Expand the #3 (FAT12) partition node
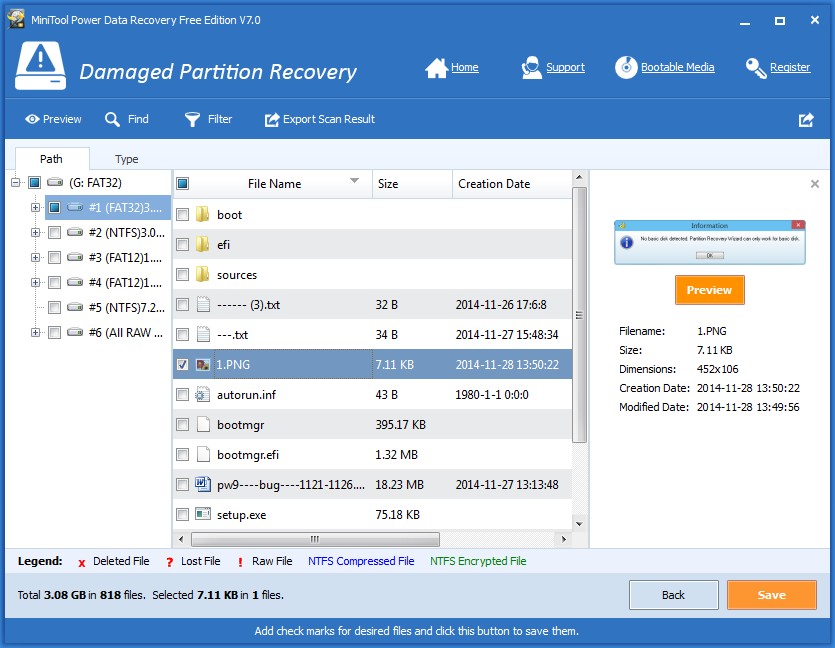835x648 pixels. (35, 257)
